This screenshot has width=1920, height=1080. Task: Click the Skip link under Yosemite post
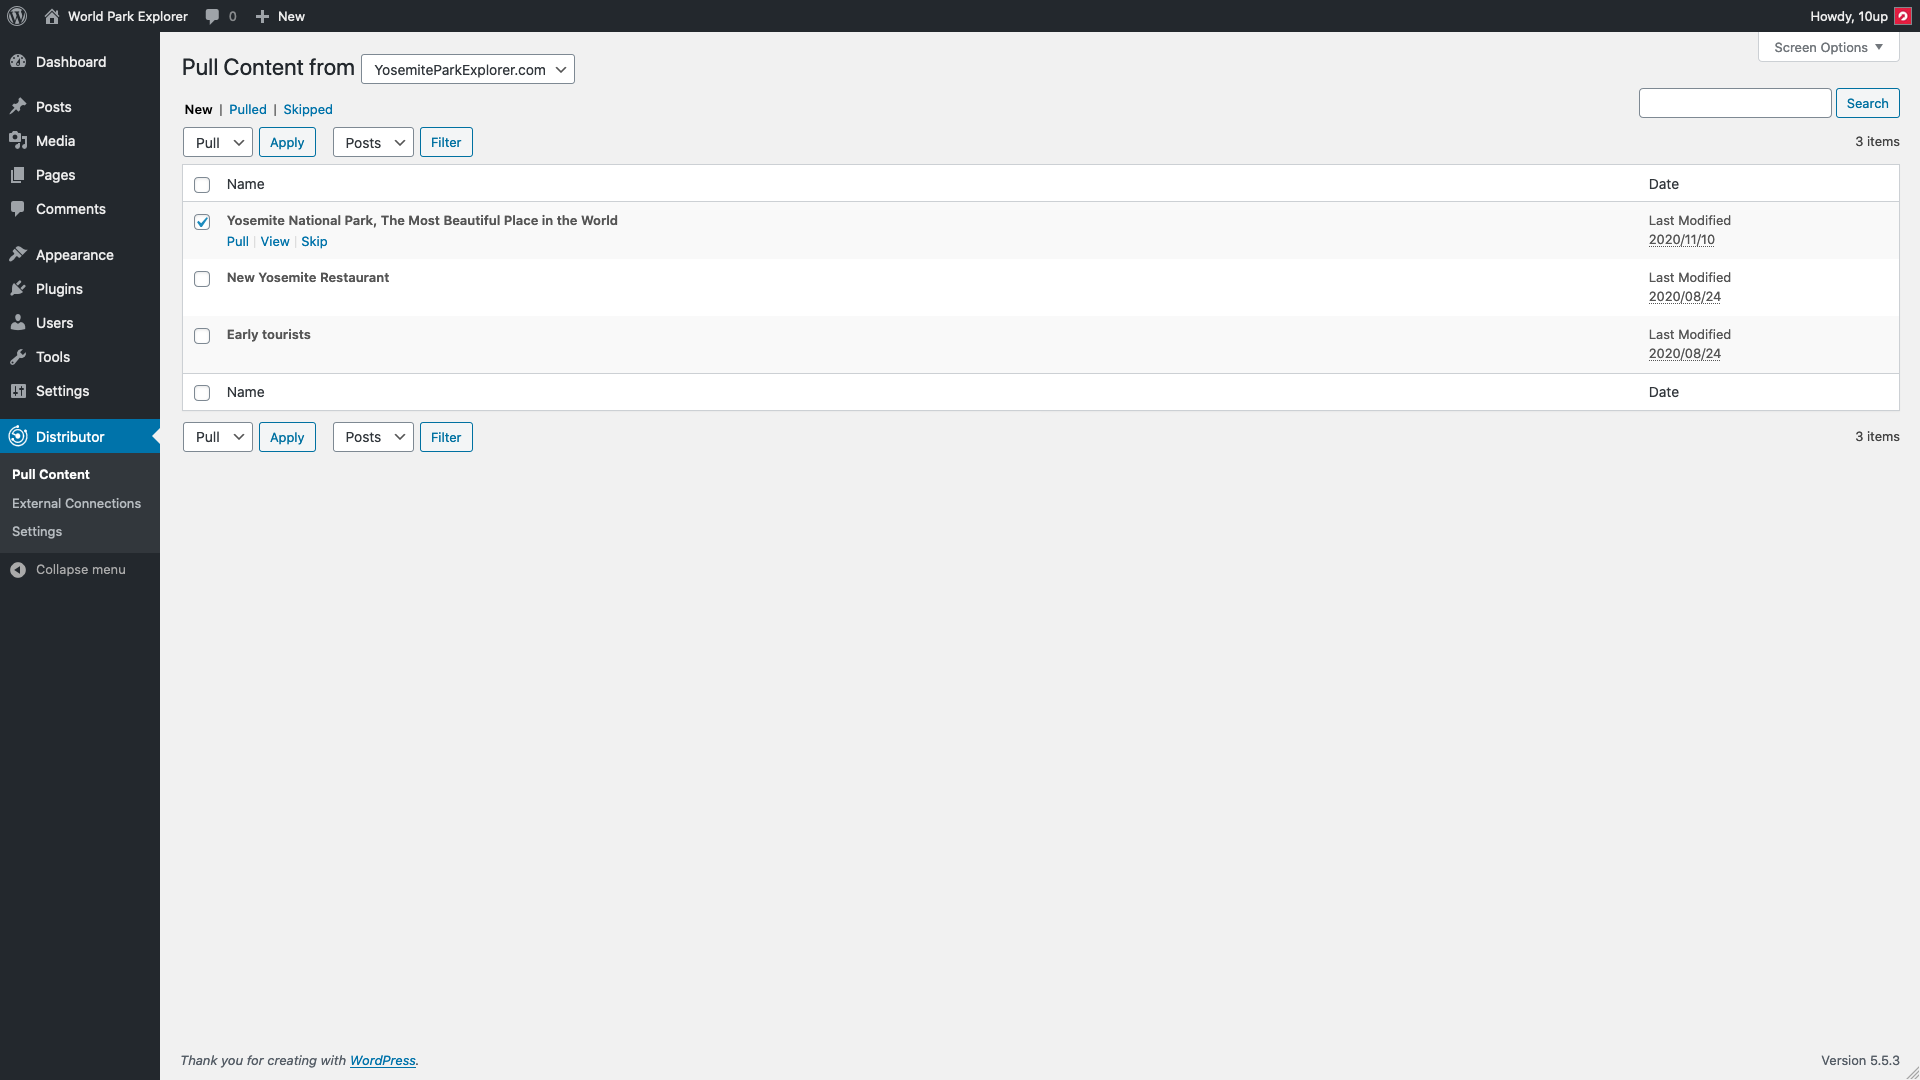coord(314,242)
